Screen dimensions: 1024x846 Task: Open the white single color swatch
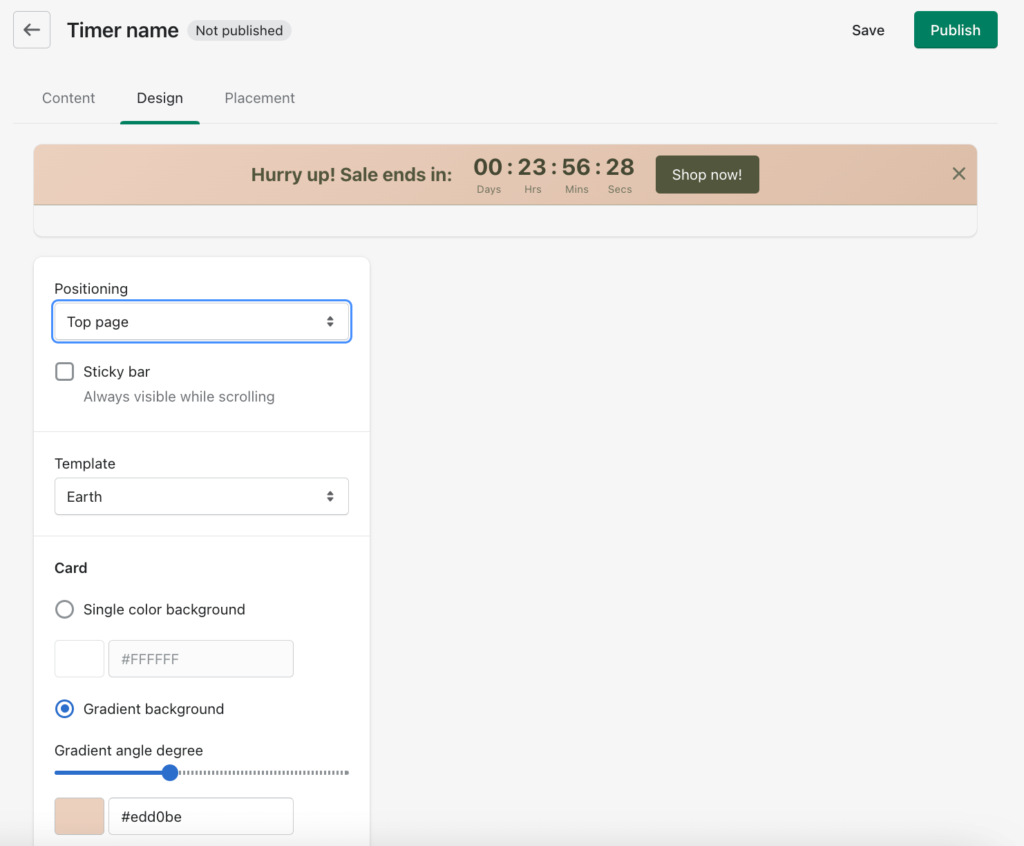click(x=79, y=659)
